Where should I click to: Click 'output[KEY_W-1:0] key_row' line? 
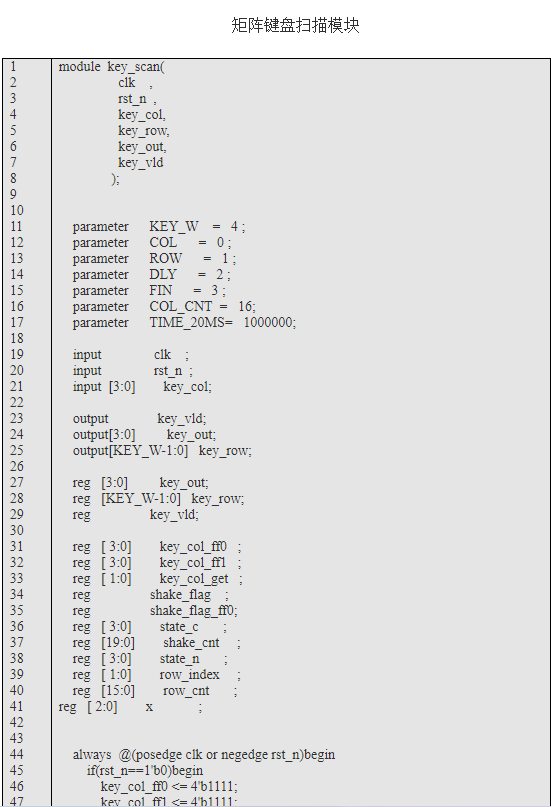point(162,450)
